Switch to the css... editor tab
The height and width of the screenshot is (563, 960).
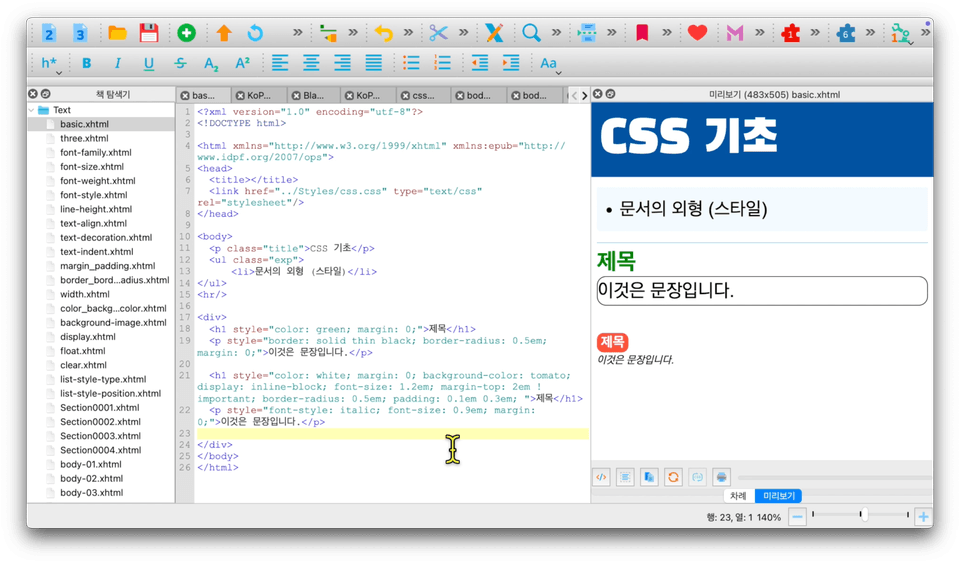tap(424, 95)
